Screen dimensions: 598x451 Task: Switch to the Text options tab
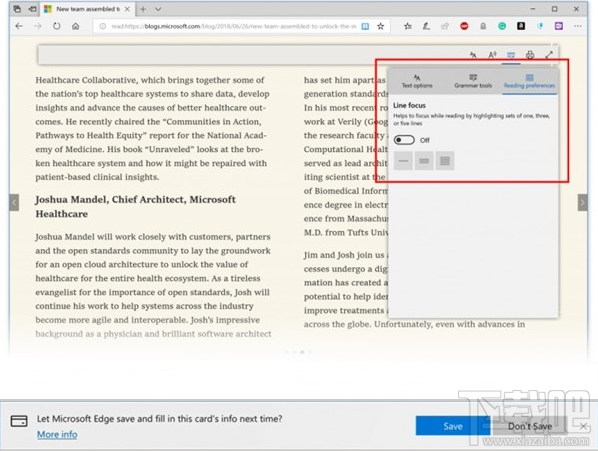[x=417, y=81]
